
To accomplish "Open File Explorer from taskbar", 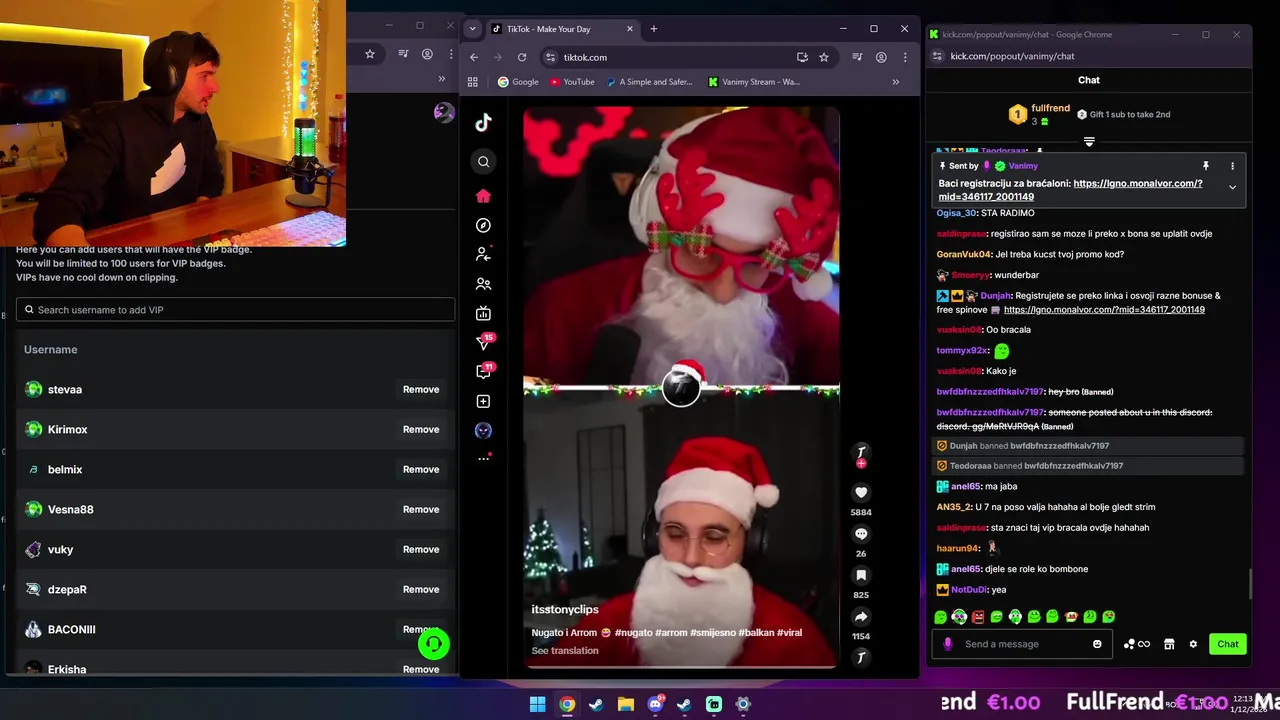I will point(626,704).
